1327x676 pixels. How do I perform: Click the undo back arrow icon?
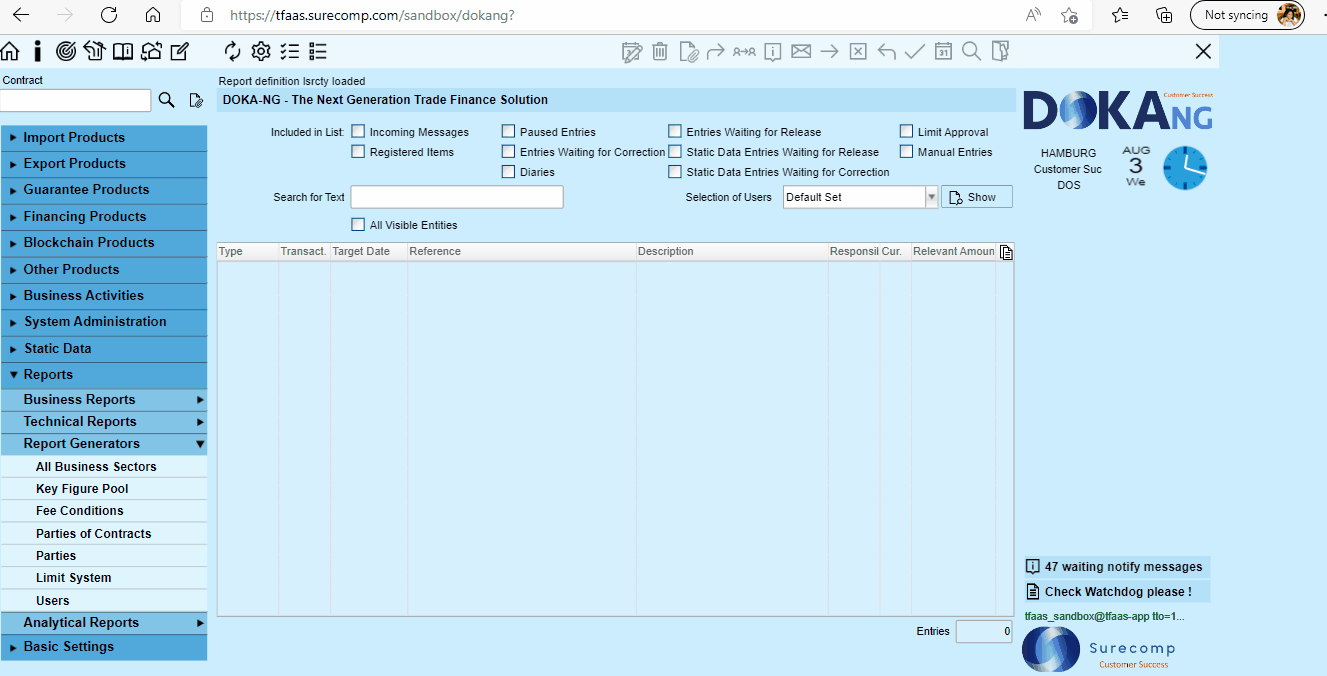(x=886, y=52)
